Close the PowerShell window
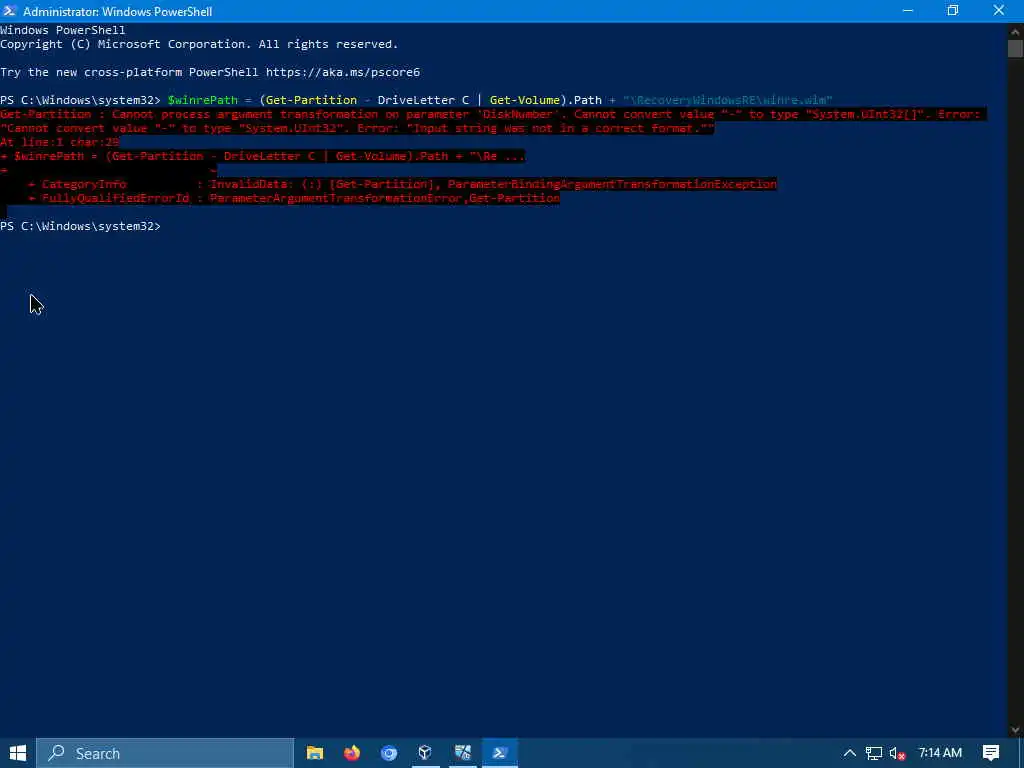Image resolution: width=1024 pixels, height=768 pixels. pos(999,11)
